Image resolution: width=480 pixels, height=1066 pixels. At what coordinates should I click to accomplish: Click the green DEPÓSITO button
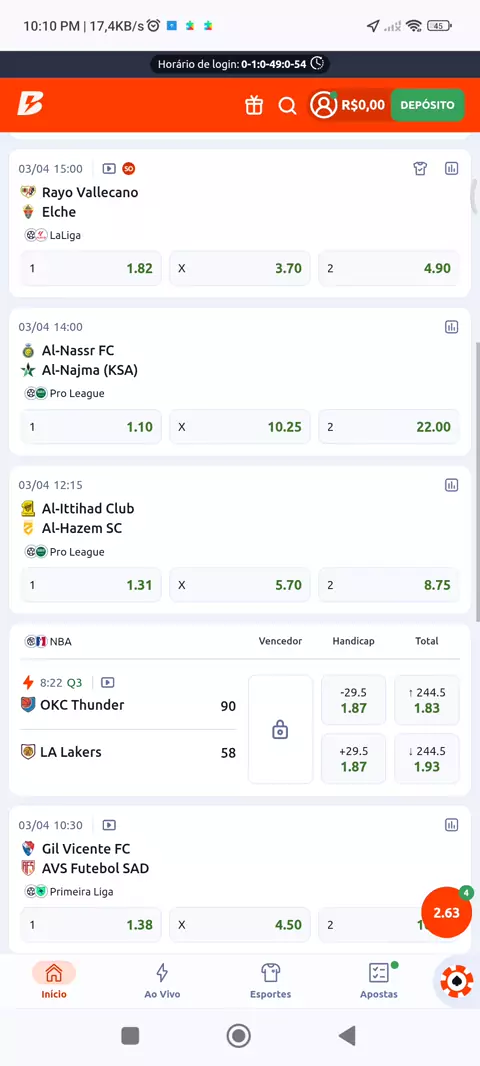pyautogui.click(x=428, y=105)
